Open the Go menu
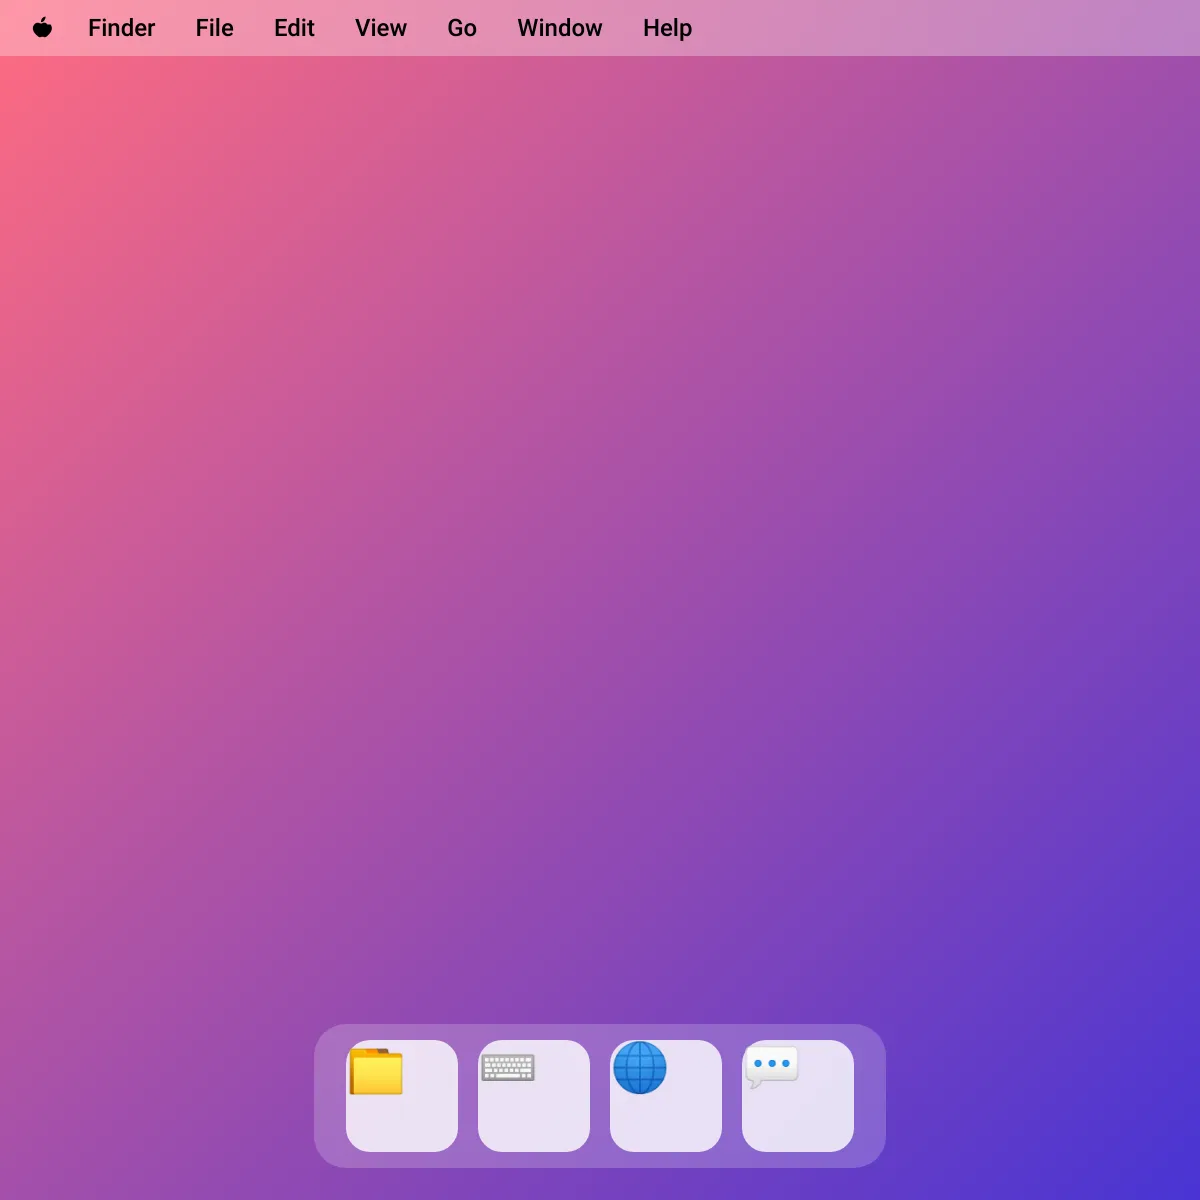1200x1200 pixels. [x=462, y=28]
